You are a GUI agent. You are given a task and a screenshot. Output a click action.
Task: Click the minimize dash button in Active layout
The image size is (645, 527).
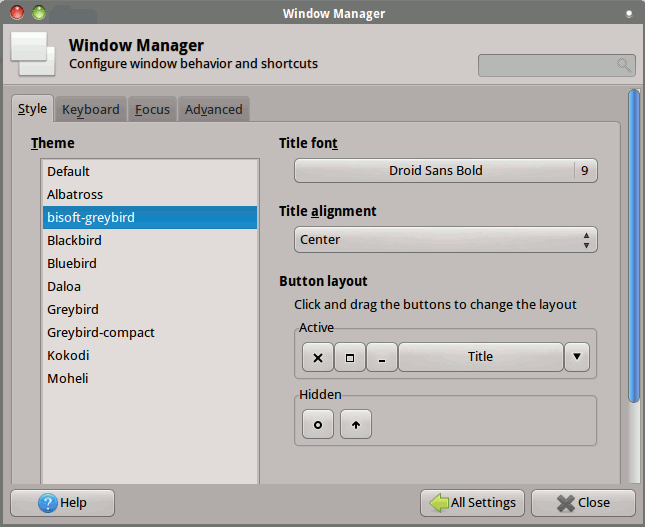pos(382,357)
